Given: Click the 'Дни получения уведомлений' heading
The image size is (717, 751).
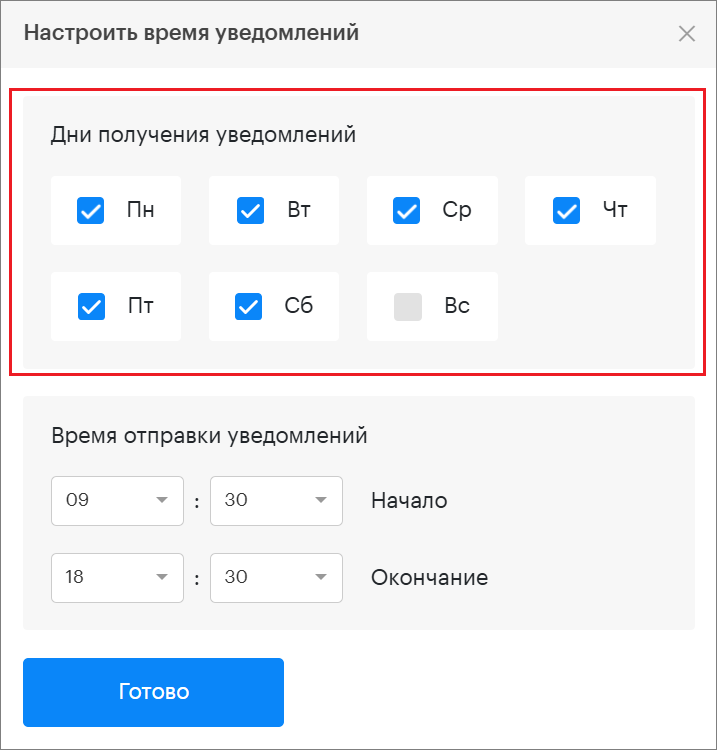Looking at the screenshot, I should coord(203,134).
